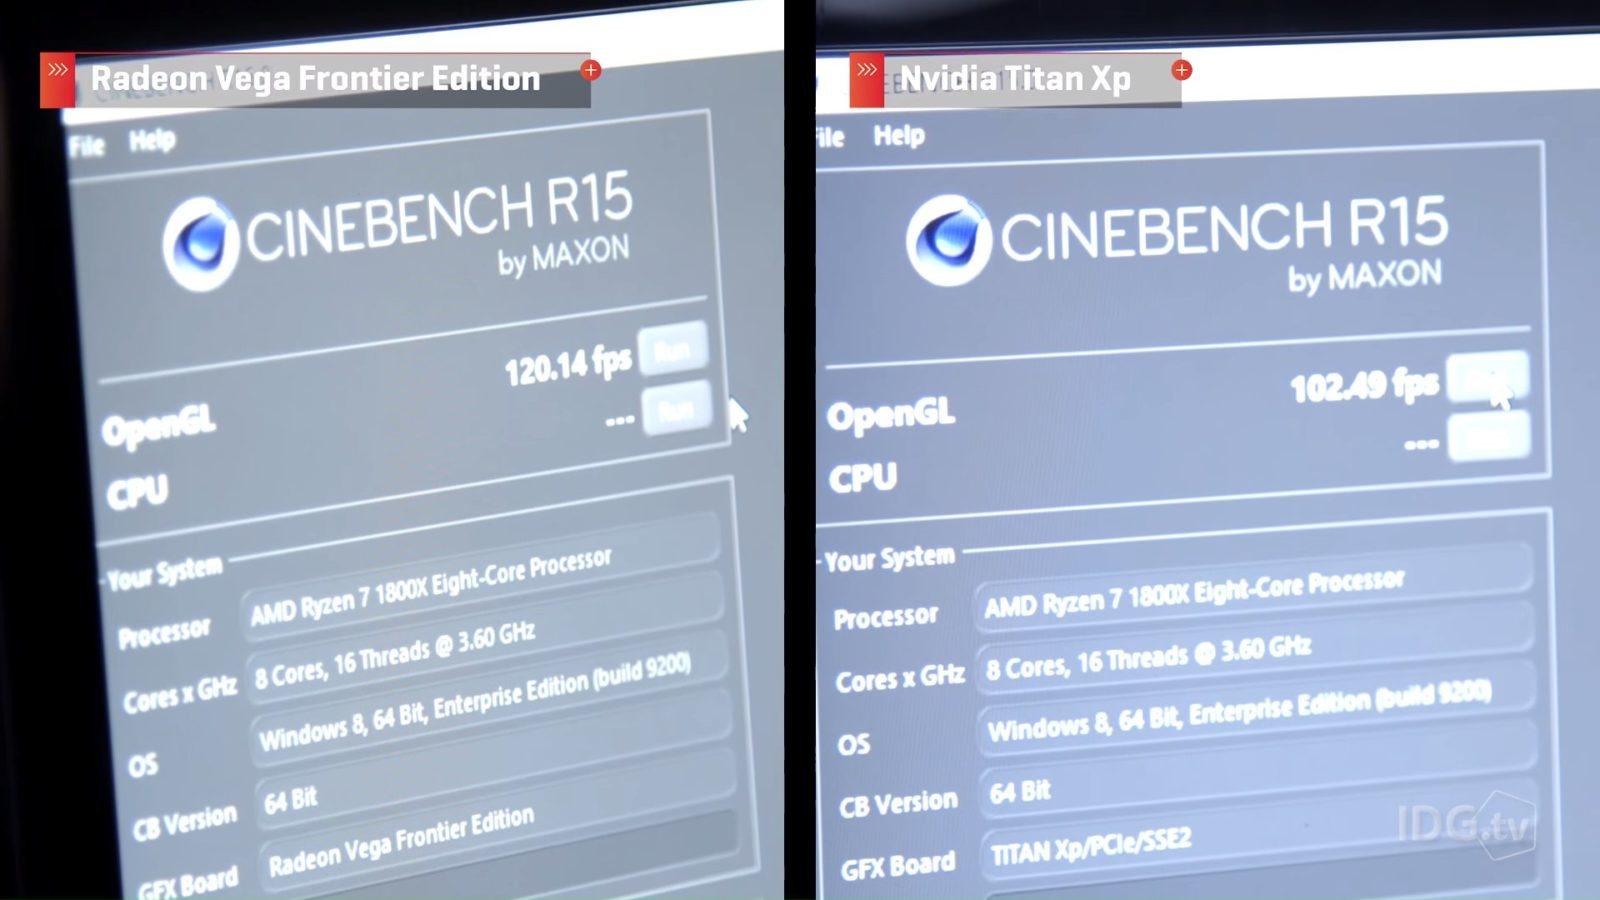This screenshot has width=1600, height=900.
Task: Click the Cinebench logo sphere in Titan Xp window
Action: tap(947, 240)
